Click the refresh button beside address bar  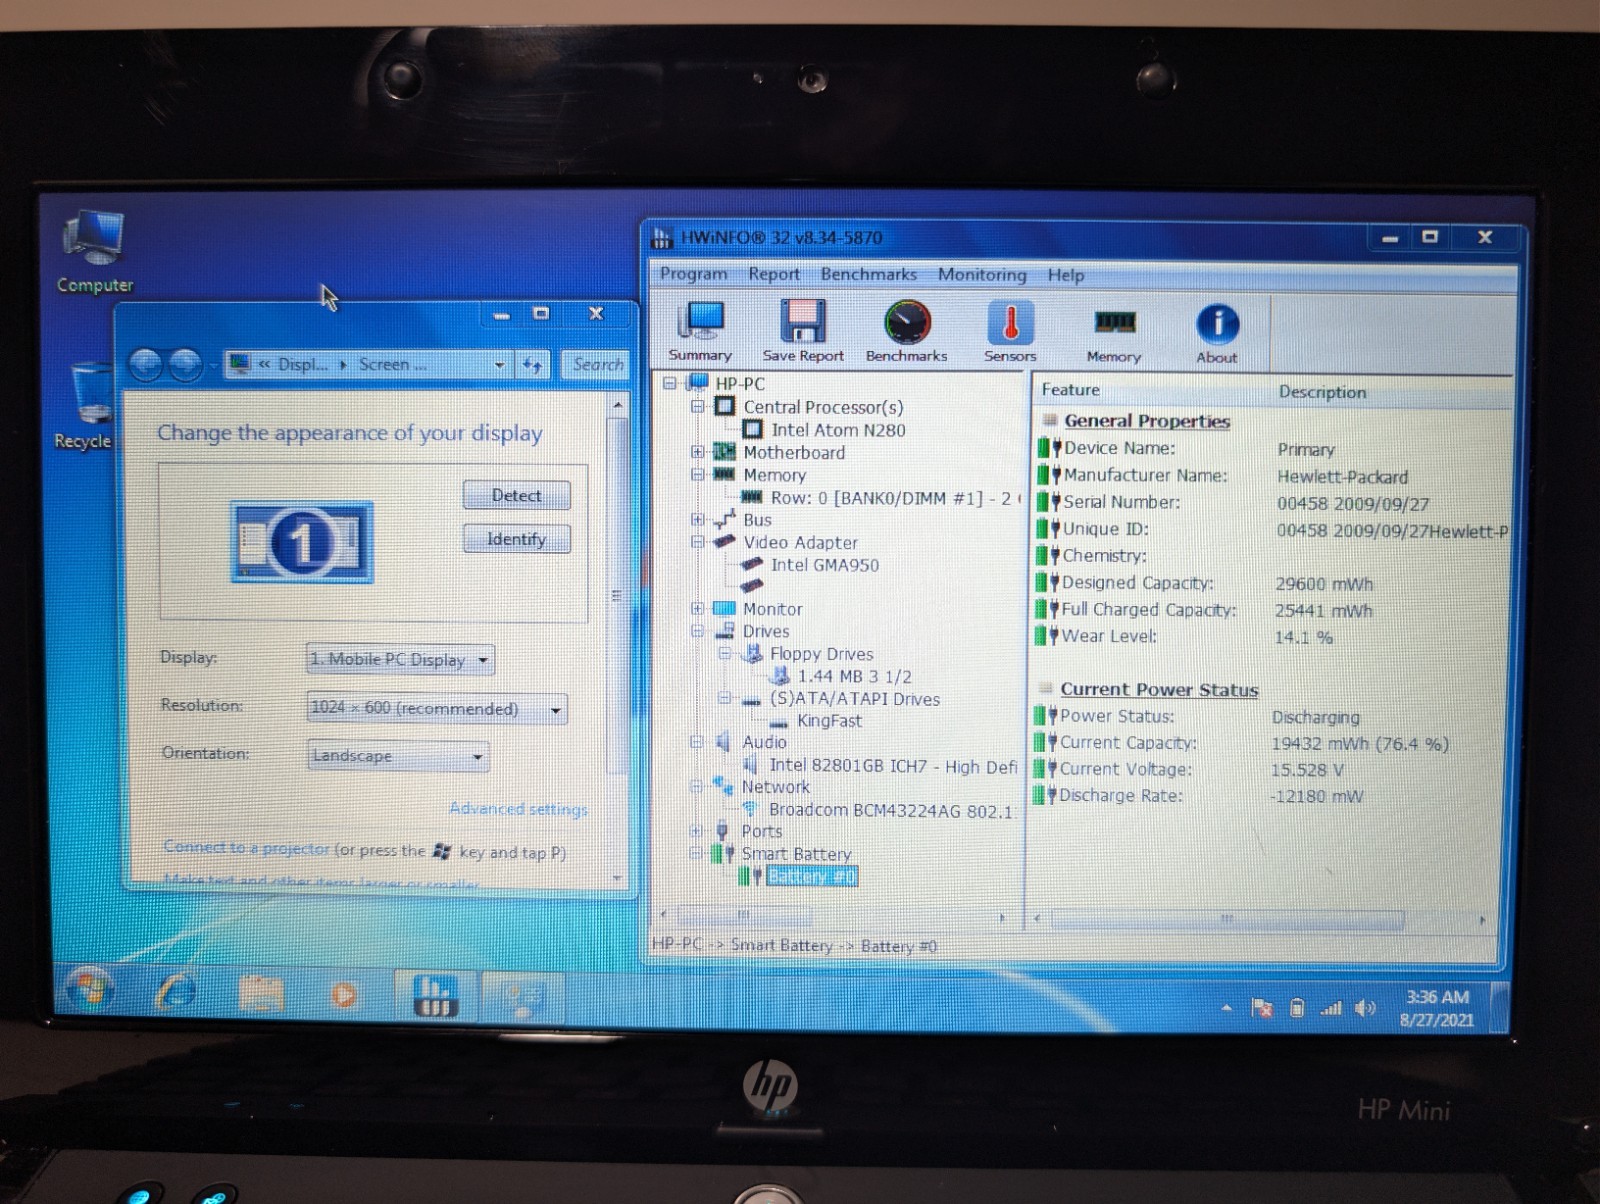pos(532,366)
